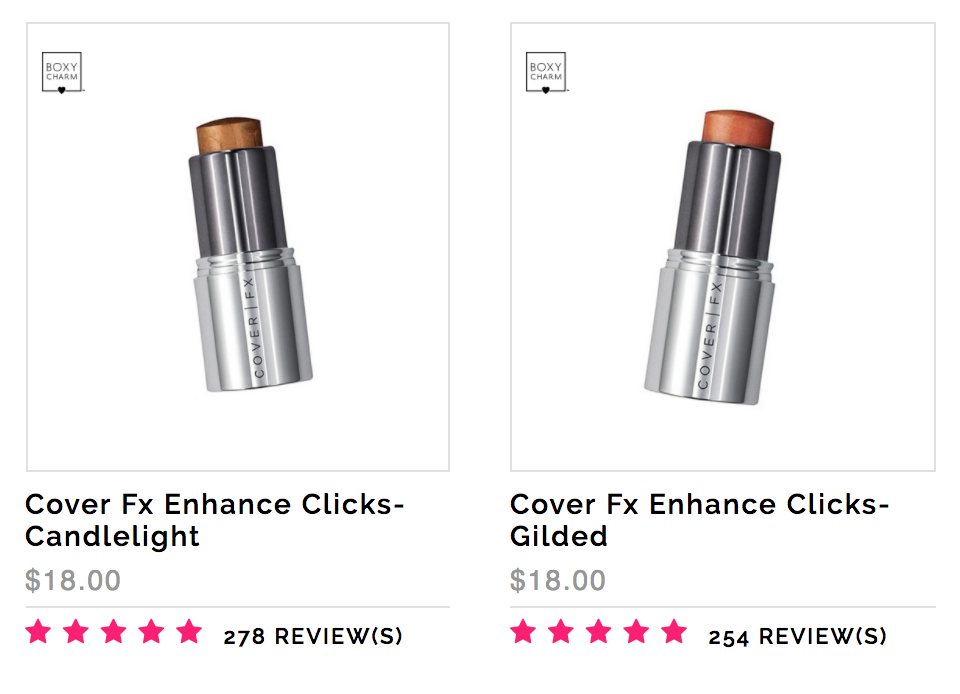Open Cover Fx Enhance Clicks-Gilded title link
Viewport: 960px width, 694px height.
point(699,520)
